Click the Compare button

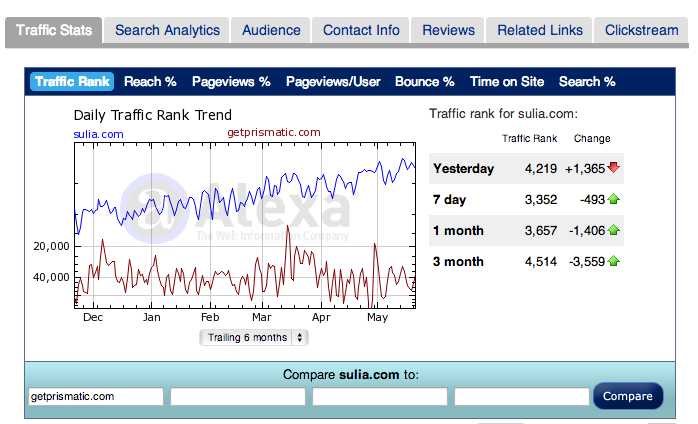click(628, 396)
